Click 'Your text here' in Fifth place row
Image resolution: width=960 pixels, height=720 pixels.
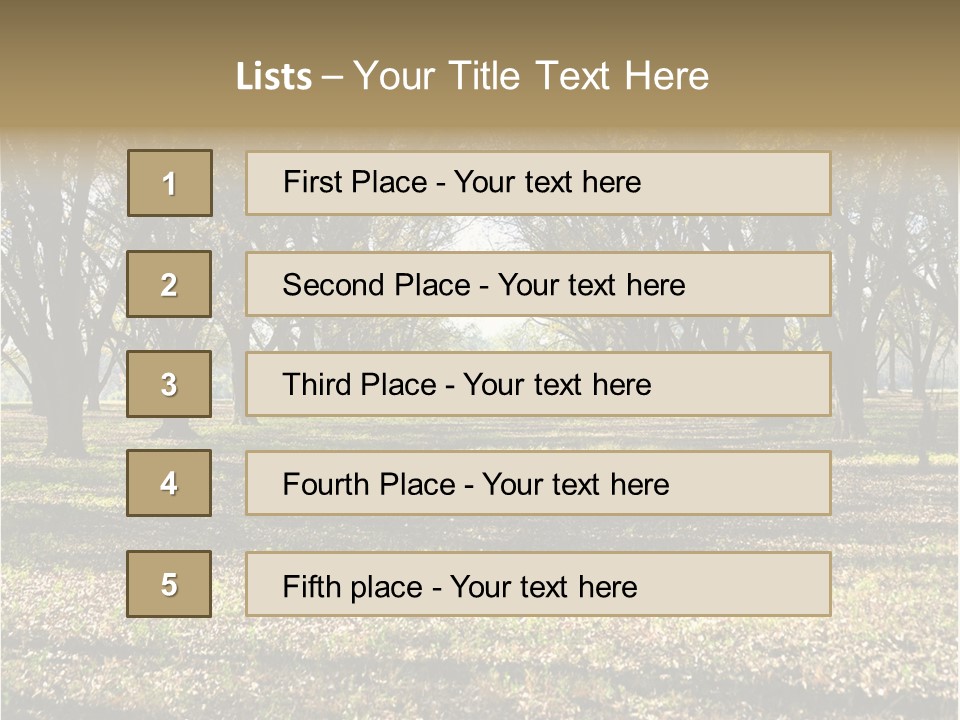pyautogui.click(x=544, y=587)
